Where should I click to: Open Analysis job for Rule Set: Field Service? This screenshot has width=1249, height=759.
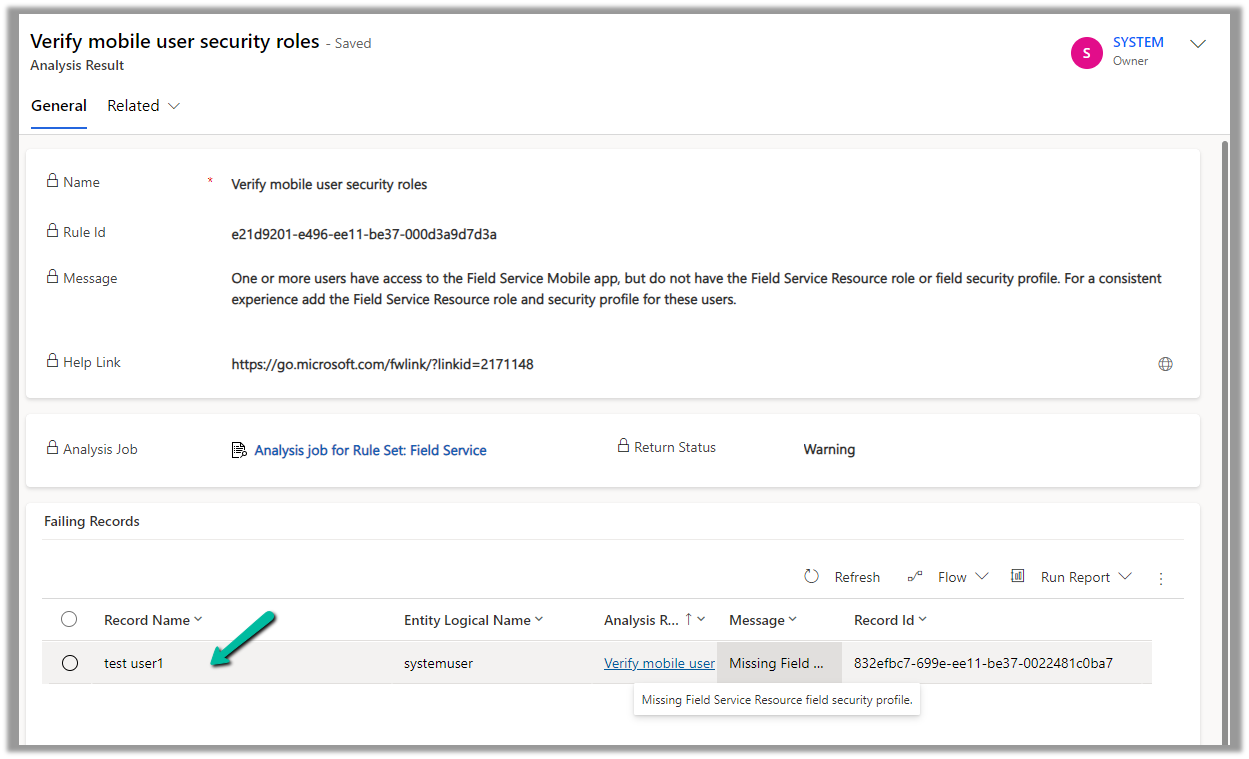click(x=370, y=450)
